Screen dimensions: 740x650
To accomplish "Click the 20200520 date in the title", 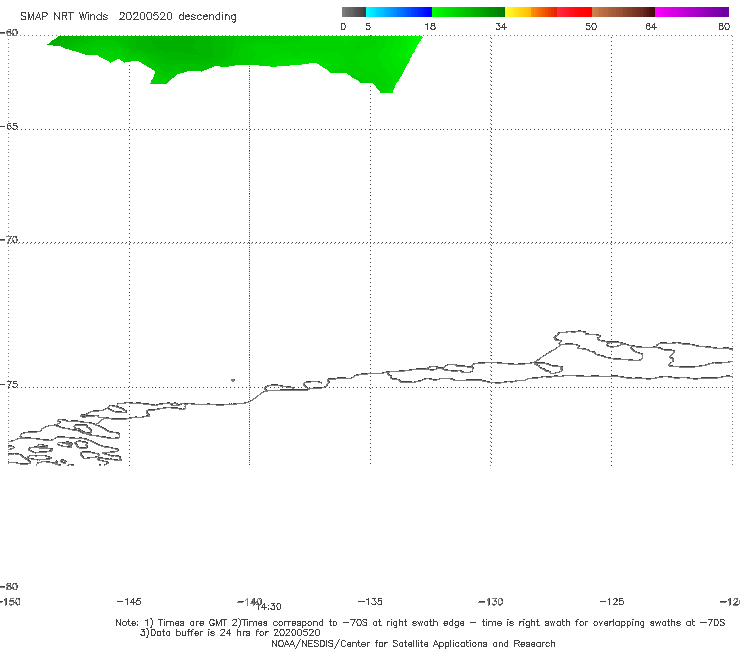I will pyautogui.click(x=145, y=17).
